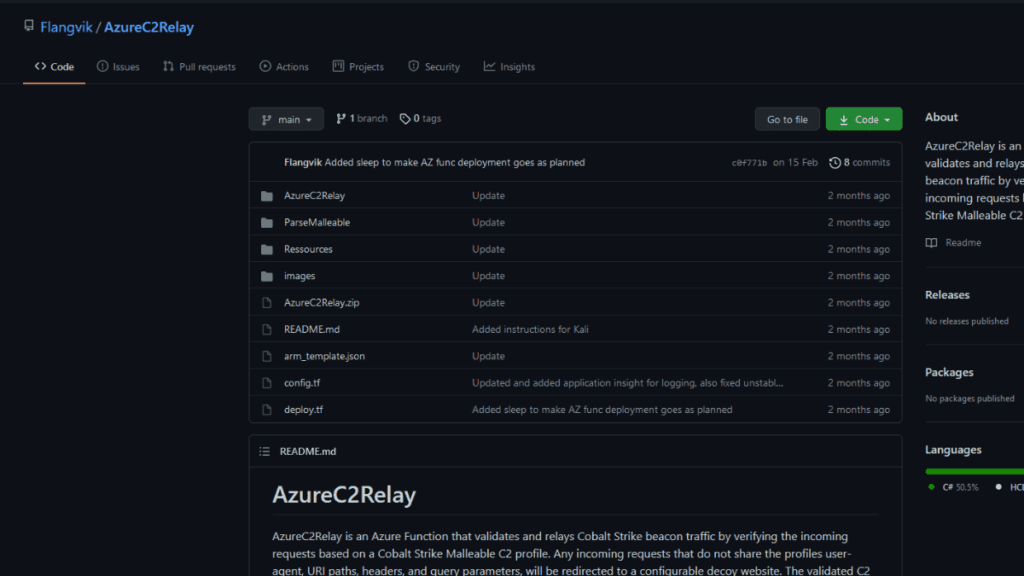The width and height of the screenshot is (1024, 576).
Task: Open the Readme link in About sidebar
Action: click(x=963, y=242)
